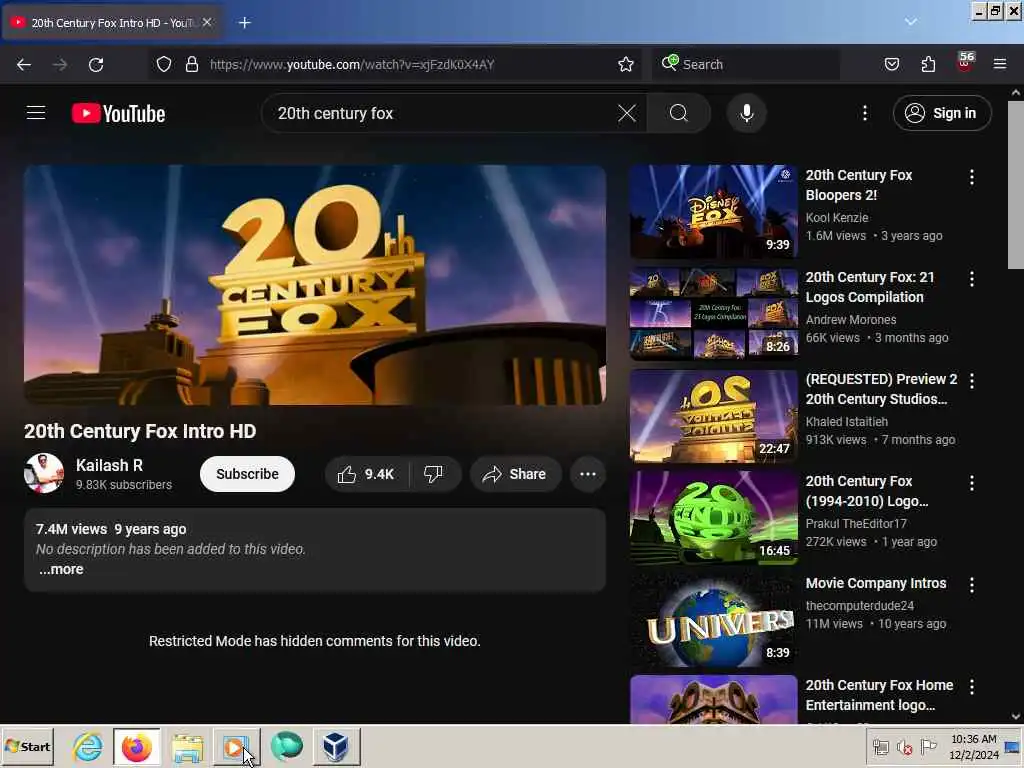Open options for 21 Logos Compilation video
The height and width of the screenshot is (768, 1024).
tap(972, 279)
